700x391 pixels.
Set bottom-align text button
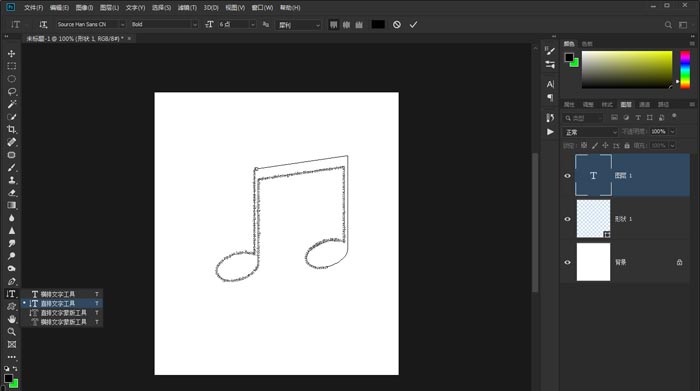click(x=359, y=25)
